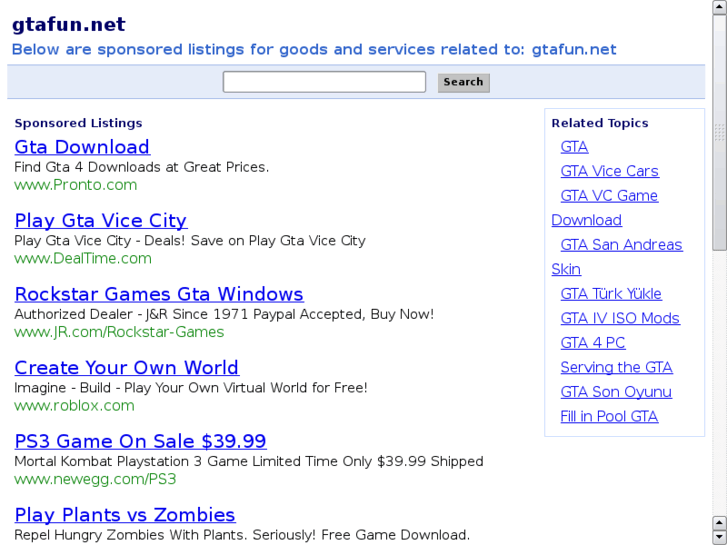Click the search text input field
Image resolution: width=727 pixels, height=545 pixels.
[324, 82]
